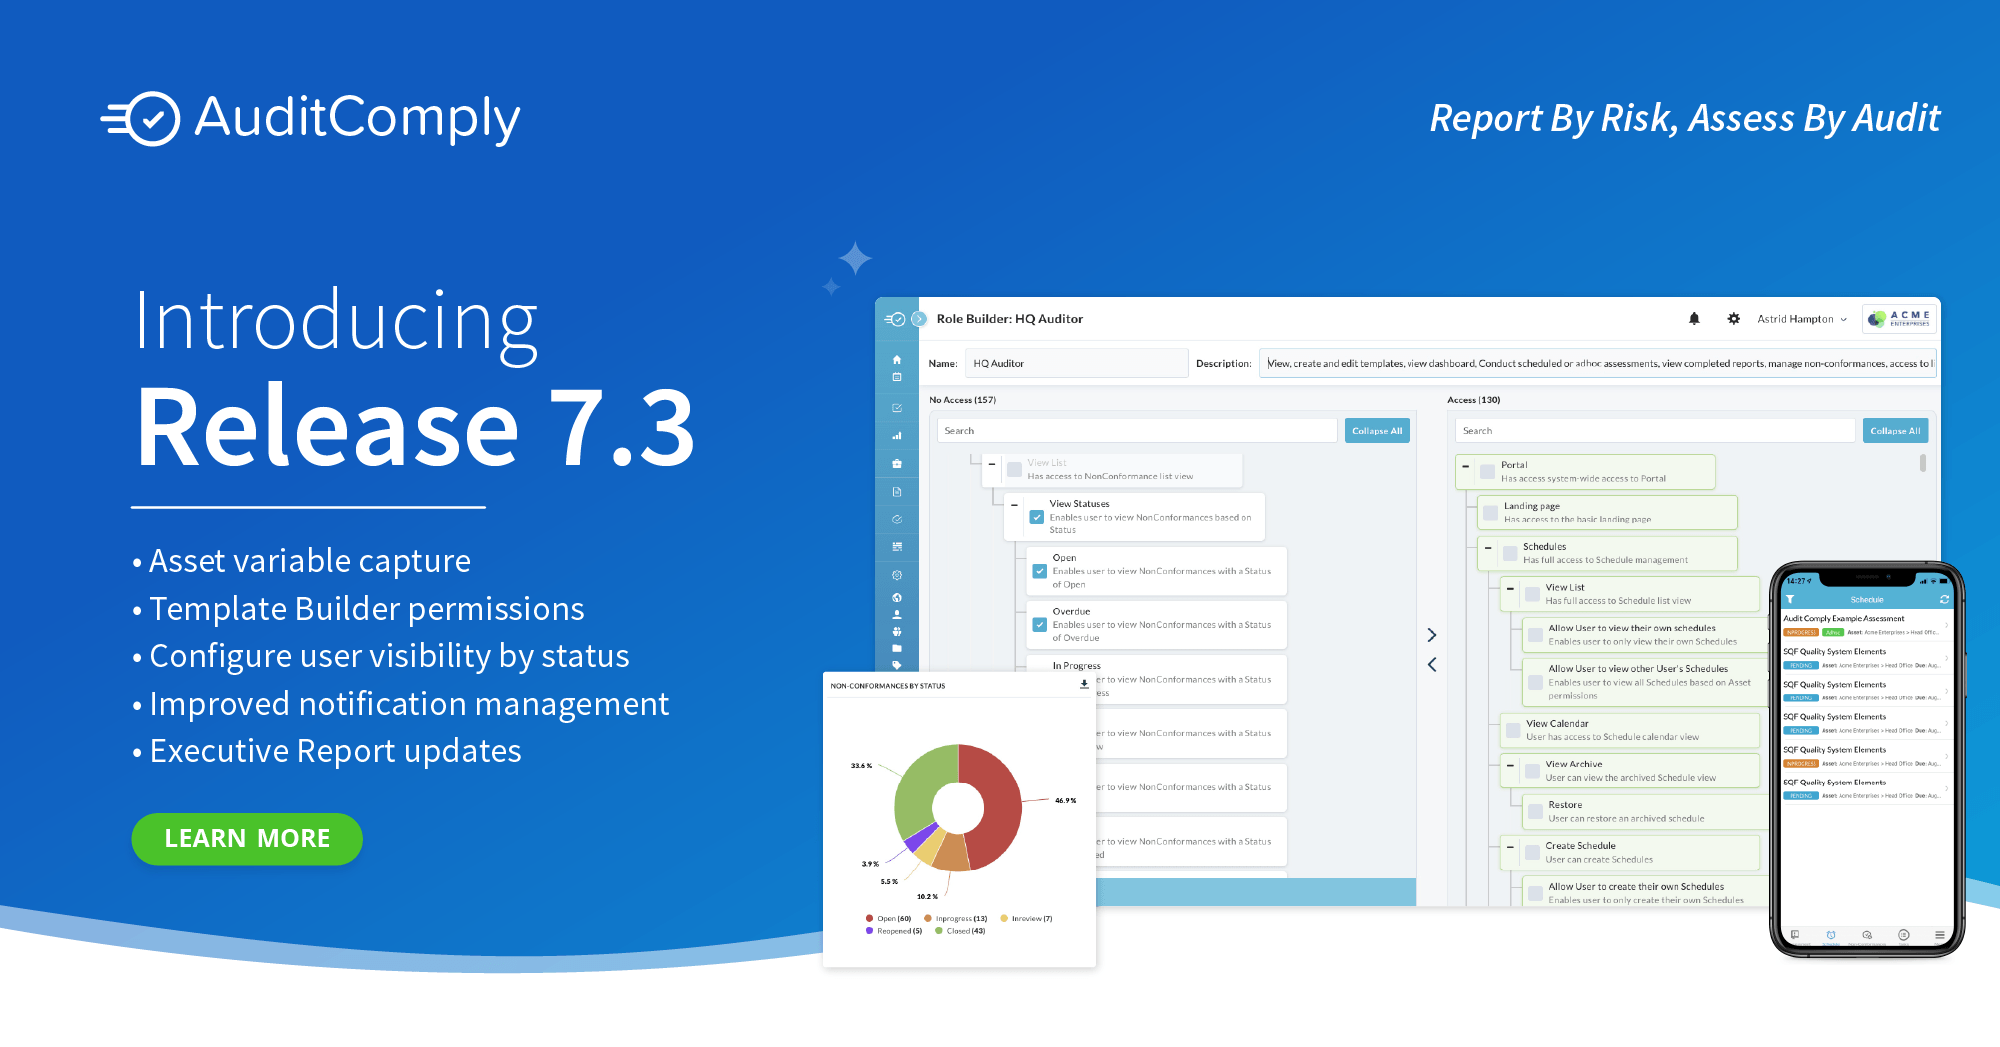Tap the phone's Schedule alarm-clock tab icon
This screenshot has width=2000, height=1047.
1831,936
